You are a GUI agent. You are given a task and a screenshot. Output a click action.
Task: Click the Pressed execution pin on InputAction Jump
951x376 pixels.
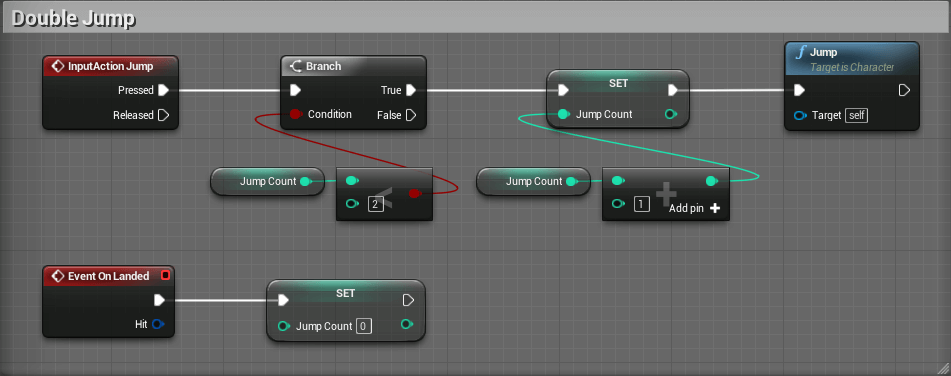click(x=163, y=90)
